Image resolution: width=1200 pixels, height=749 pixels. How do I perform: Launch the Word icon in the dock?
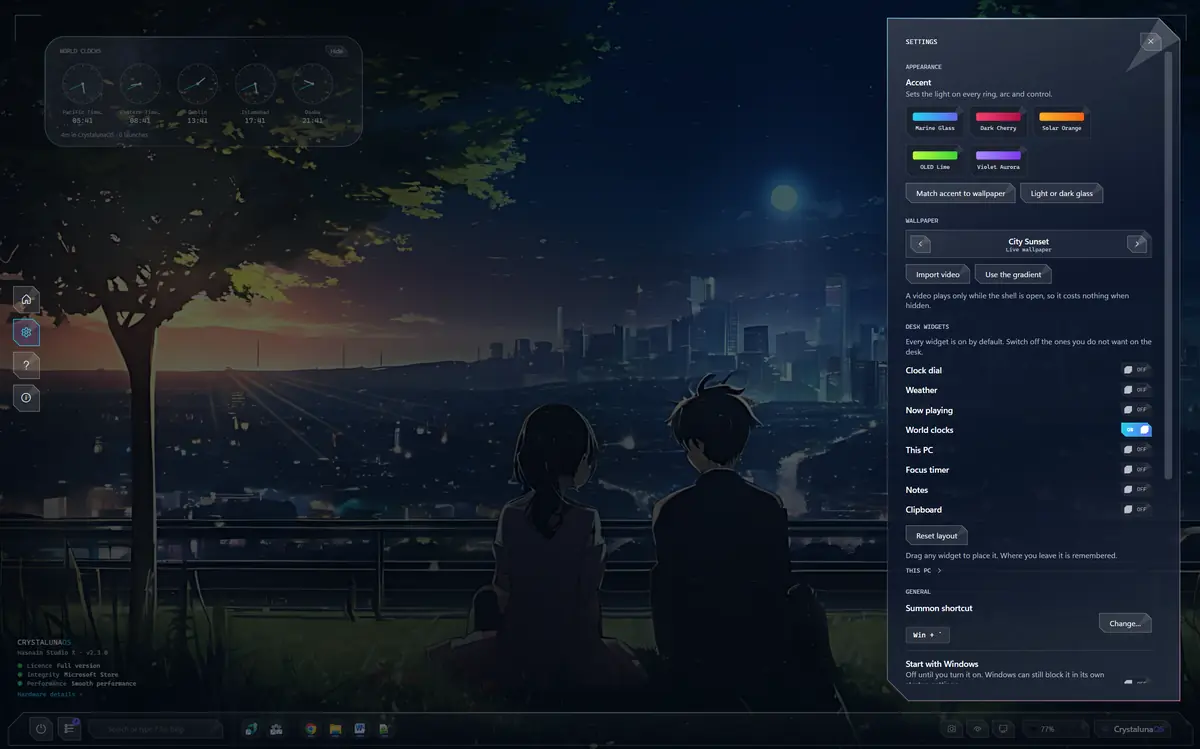360,730
